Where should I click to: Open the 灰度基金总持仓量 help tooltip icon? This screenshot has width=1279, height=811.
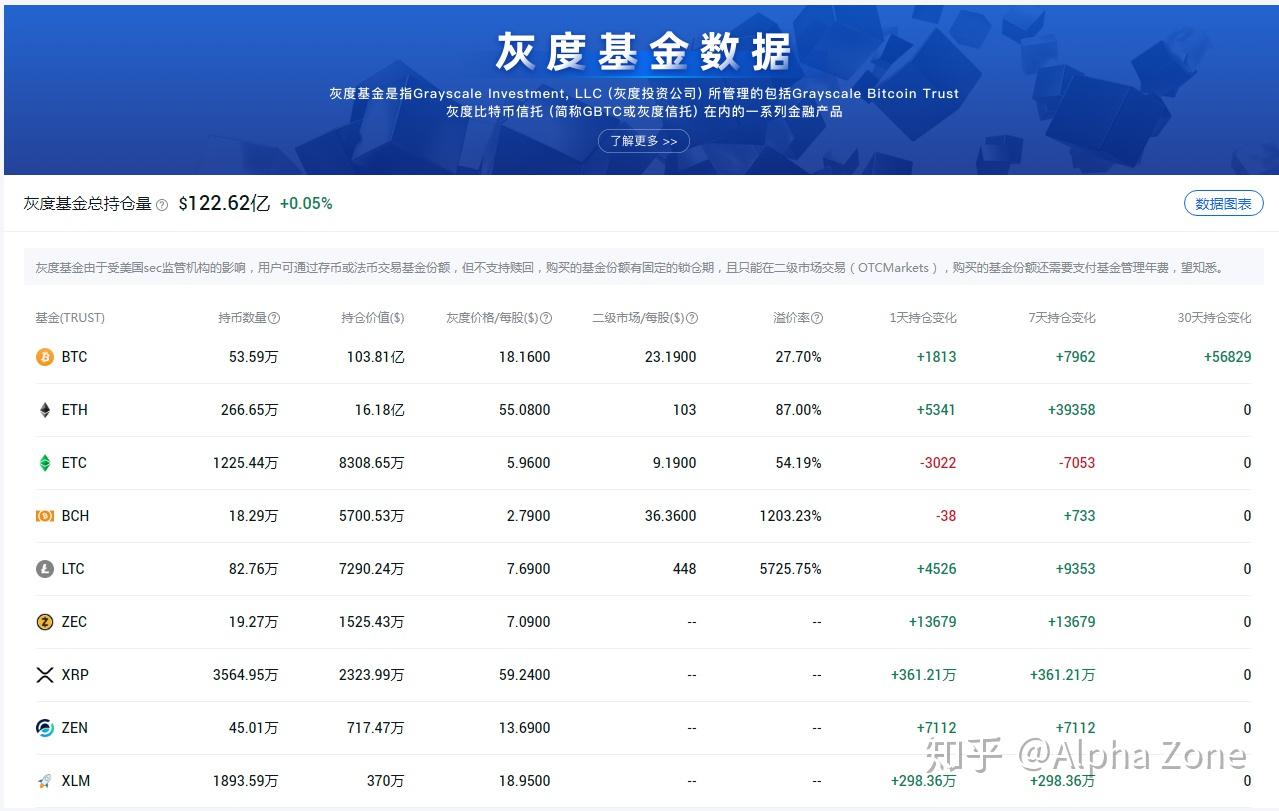162,204
